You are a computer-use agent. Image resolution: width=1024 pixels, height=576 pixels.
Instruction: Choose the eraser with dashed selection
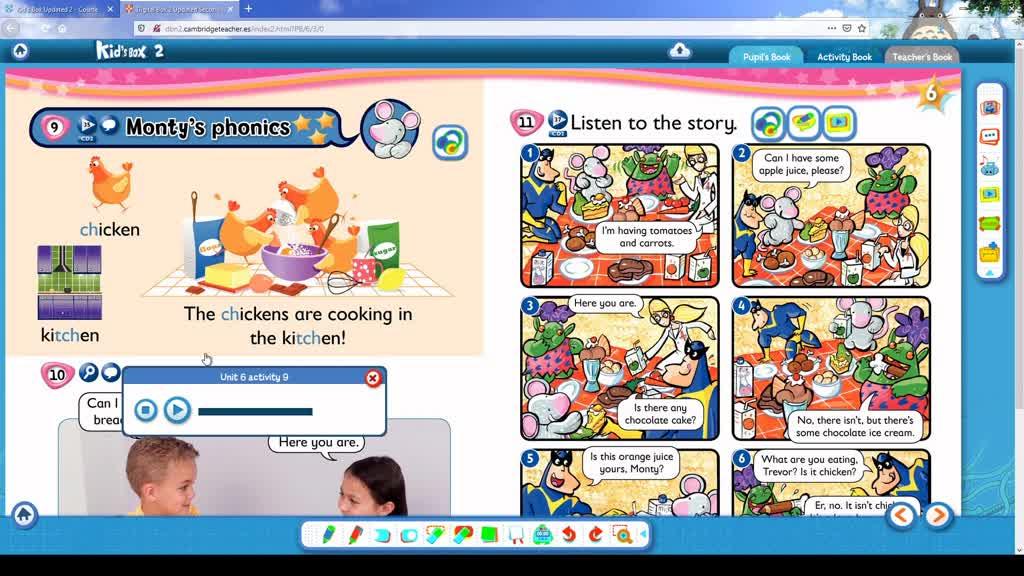(435, 535)
